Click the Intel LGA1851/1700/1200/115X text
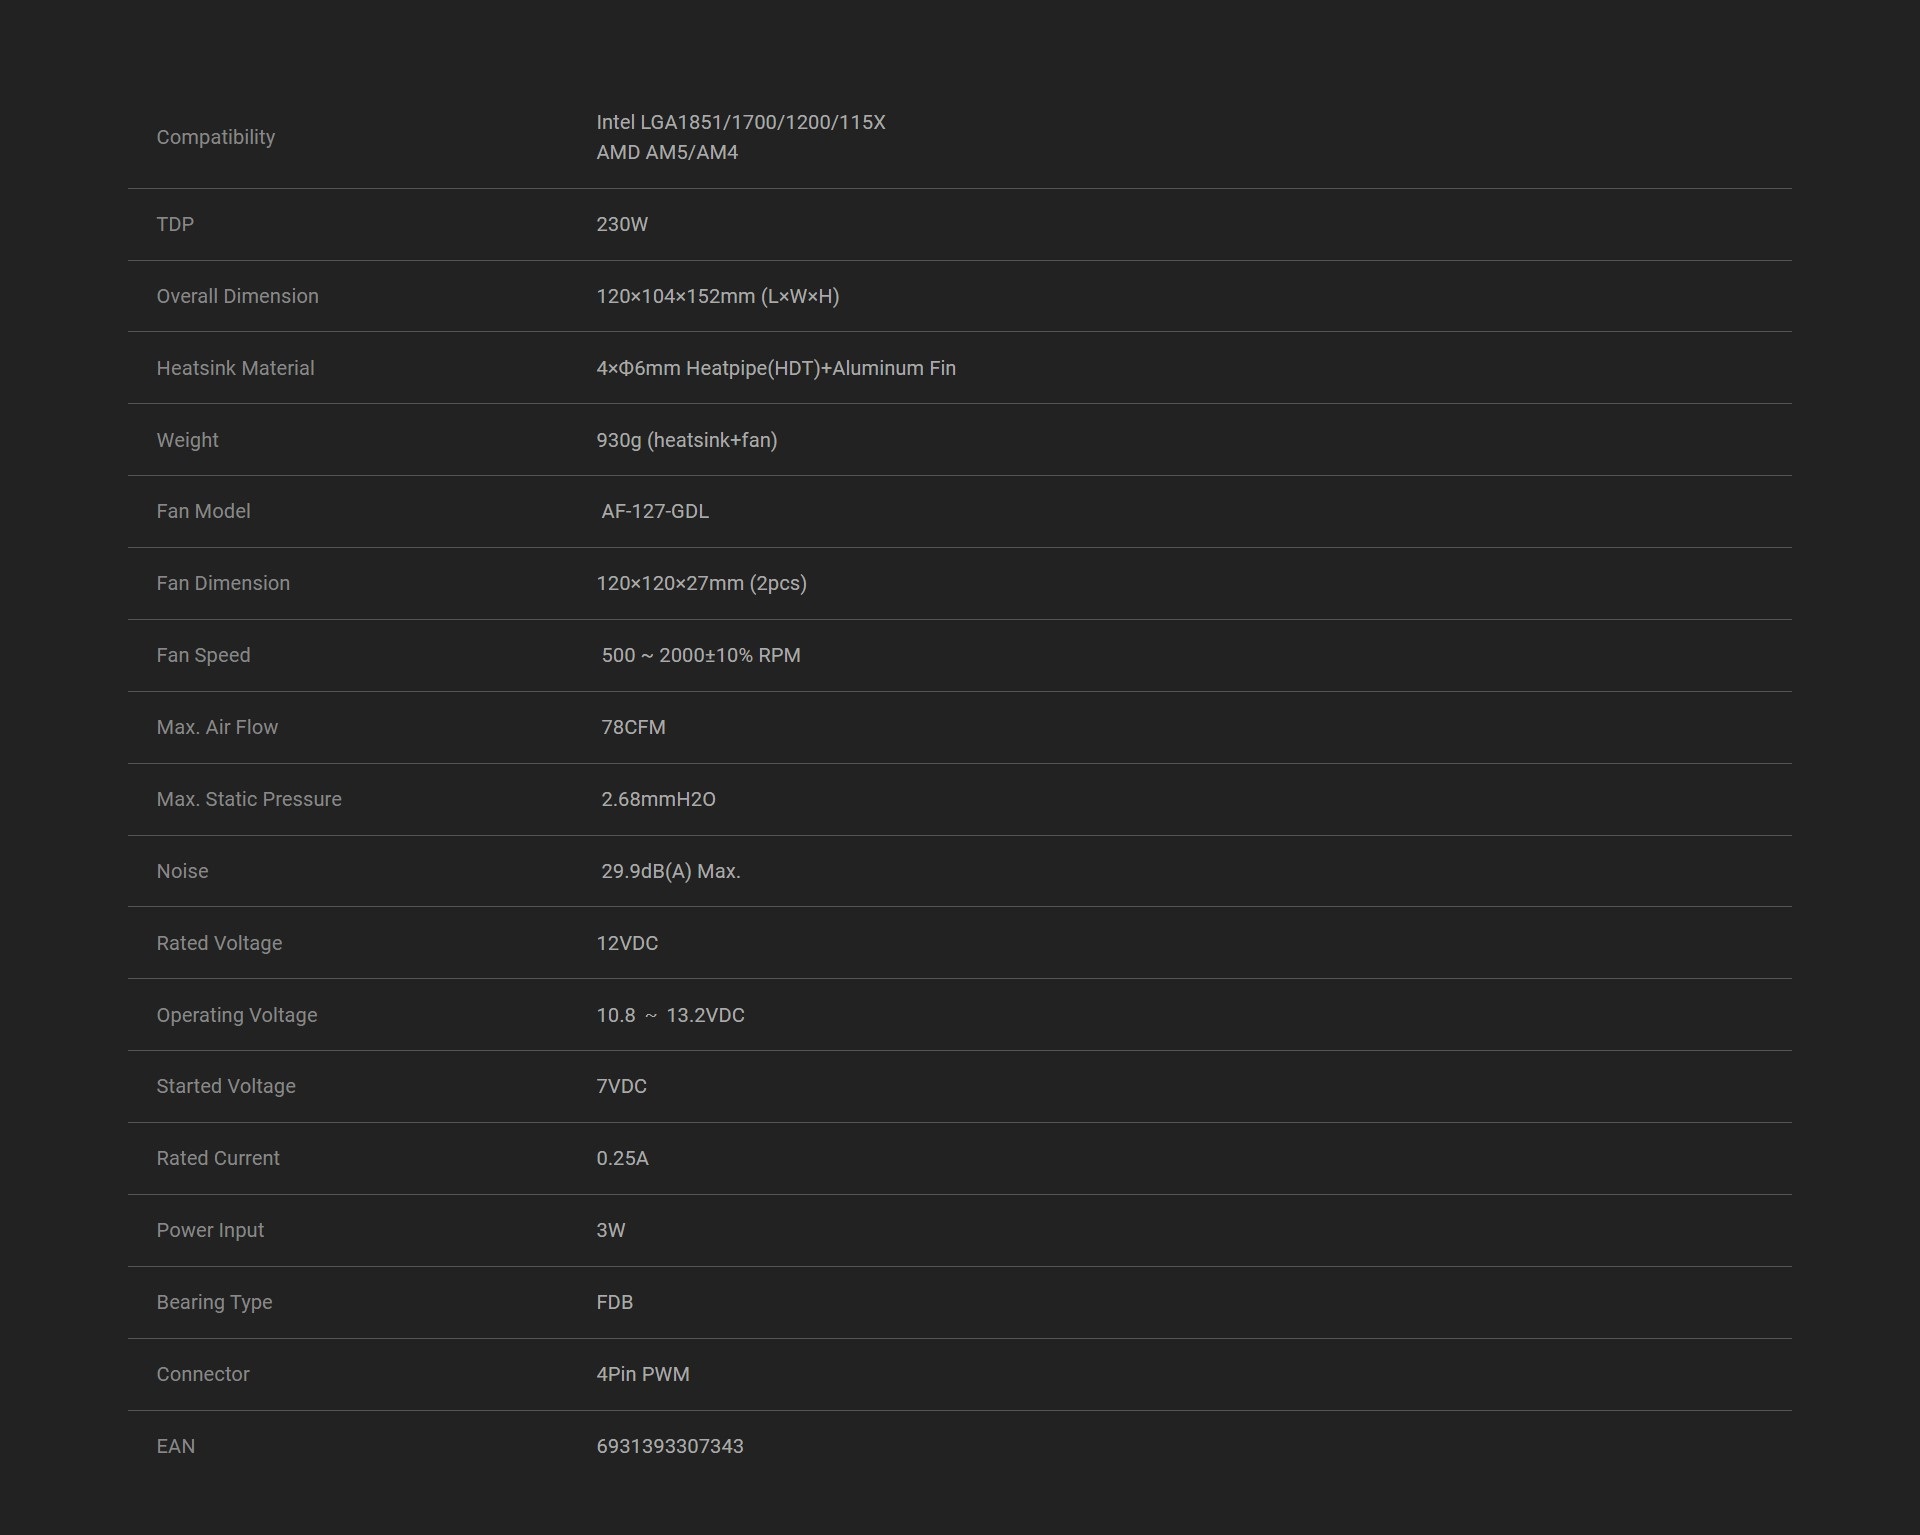This screenshot has height=1535, width=1920. 740,122
